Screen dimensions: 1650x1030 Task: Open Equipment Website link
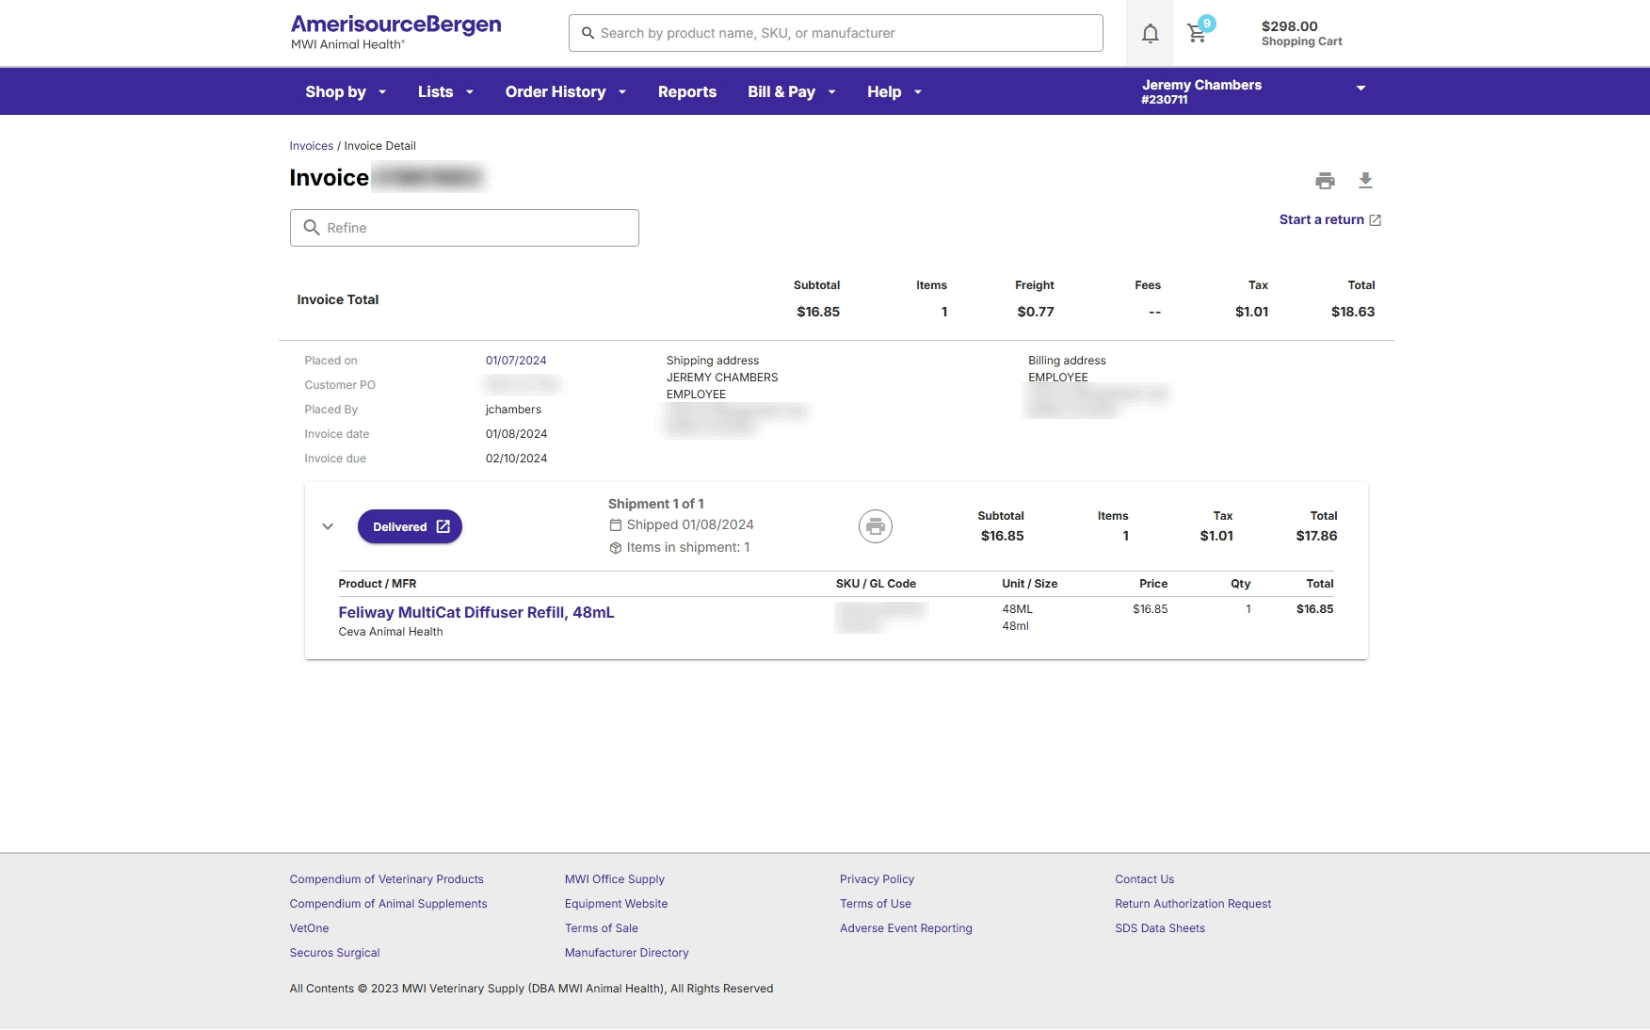(616, 904)
